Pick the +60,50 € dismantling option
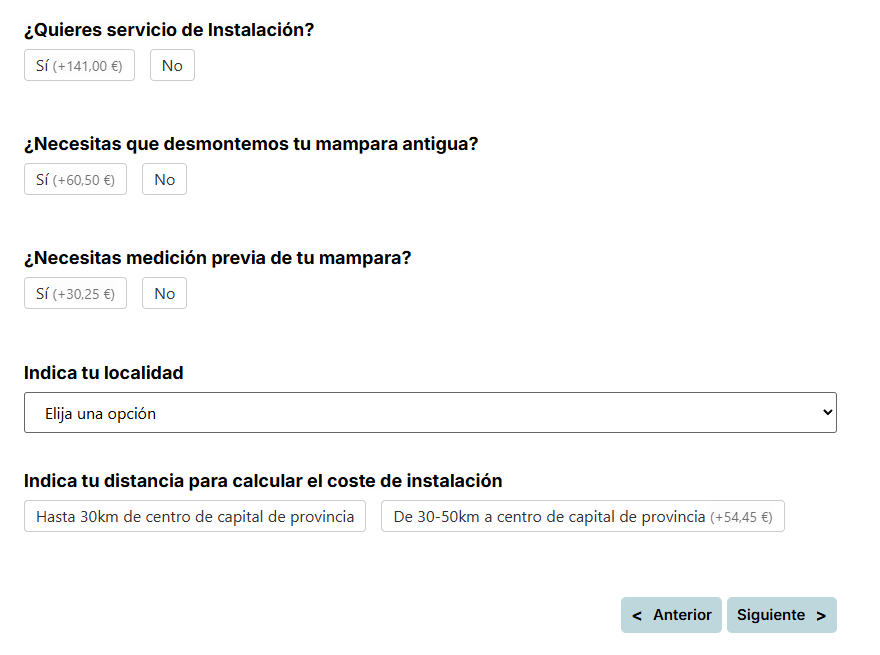The width and height of the screenshot is (880, 655). click(74, 178)
